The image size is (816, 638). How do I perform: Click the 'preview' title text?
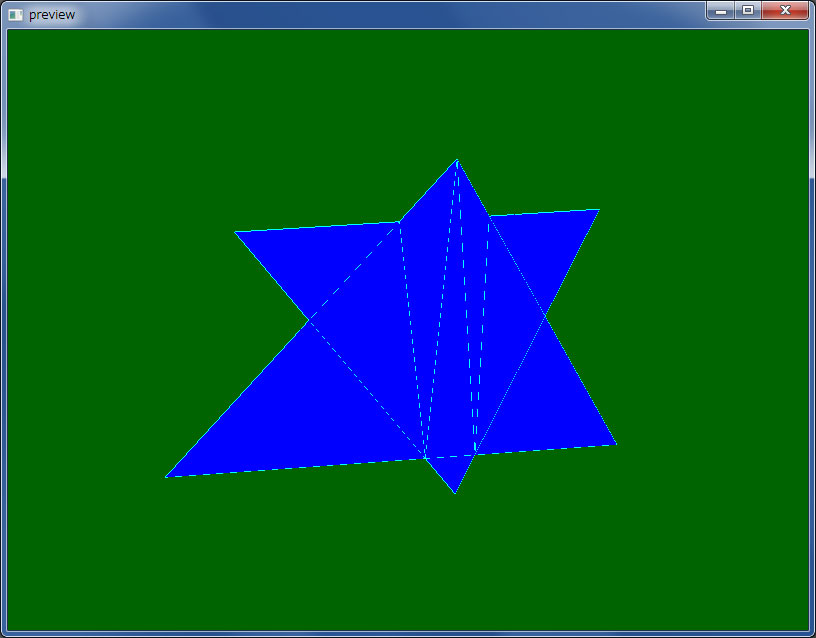click(x=52, y=15)
